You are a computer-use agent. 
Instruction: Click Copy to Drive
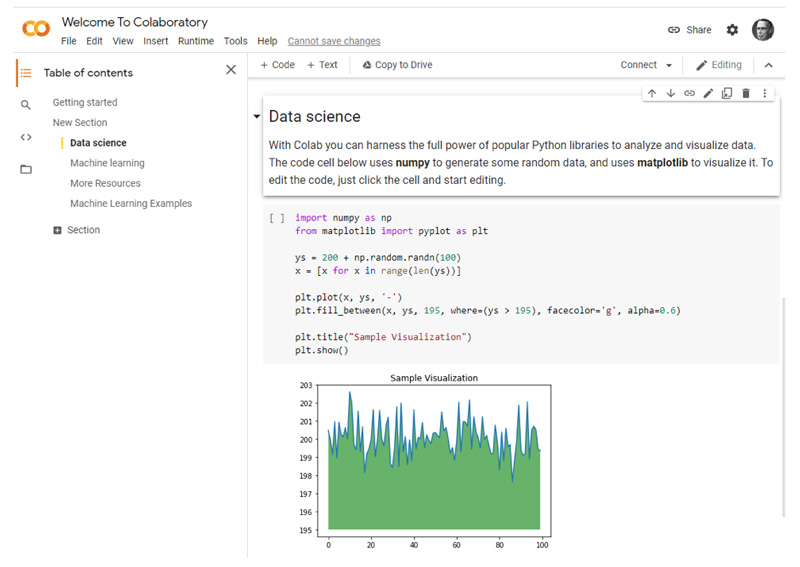[x=397, y=65]
